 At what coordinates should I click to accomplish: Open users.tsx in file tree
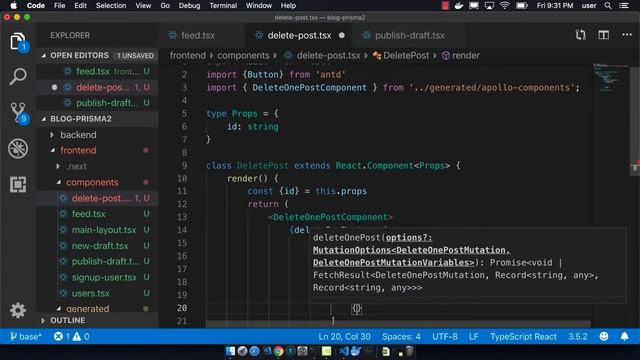point(98,293)
